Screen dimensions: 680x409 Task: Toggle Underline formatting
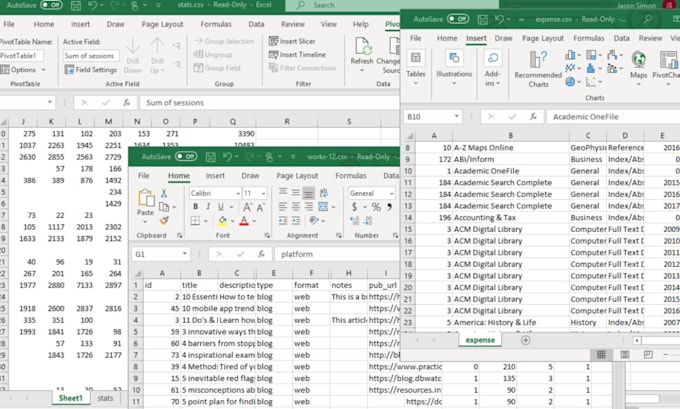221,207
